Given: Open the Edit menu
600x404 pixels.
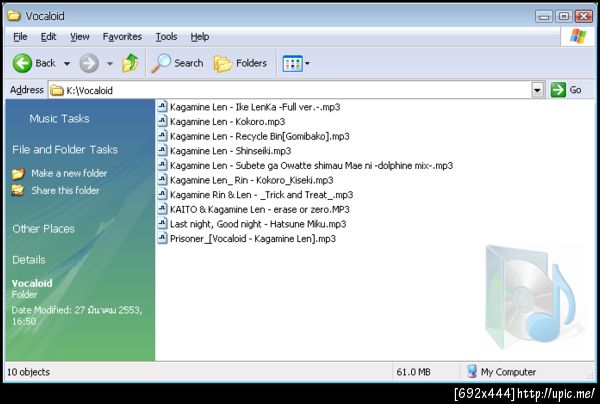Looking at the screenshot, I should tap(48, 37).
